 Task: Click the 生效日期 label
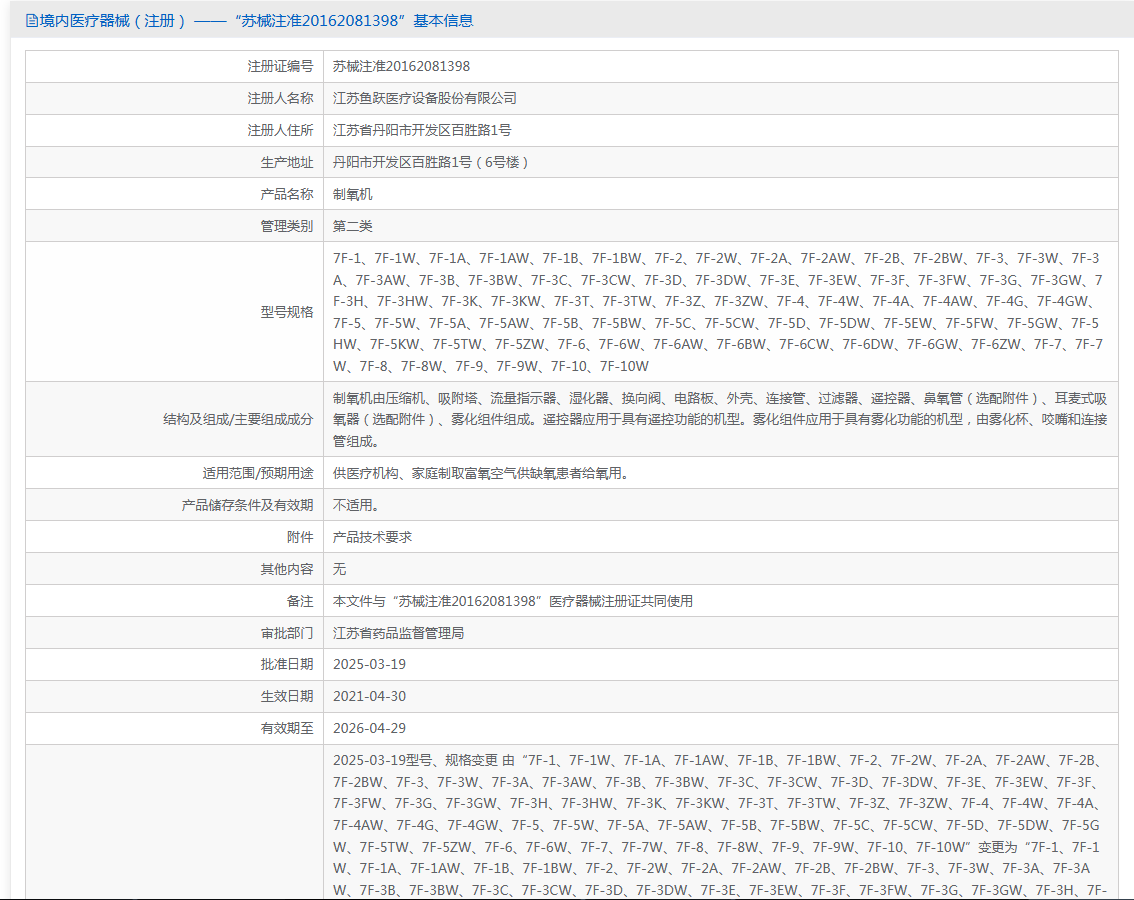(x=286, y=696)
